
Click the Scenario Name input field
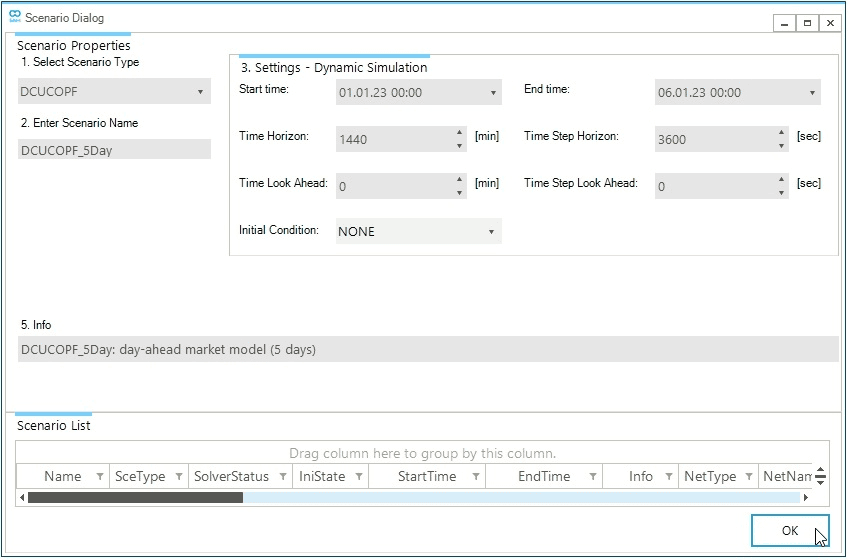(x=114, y=149)
